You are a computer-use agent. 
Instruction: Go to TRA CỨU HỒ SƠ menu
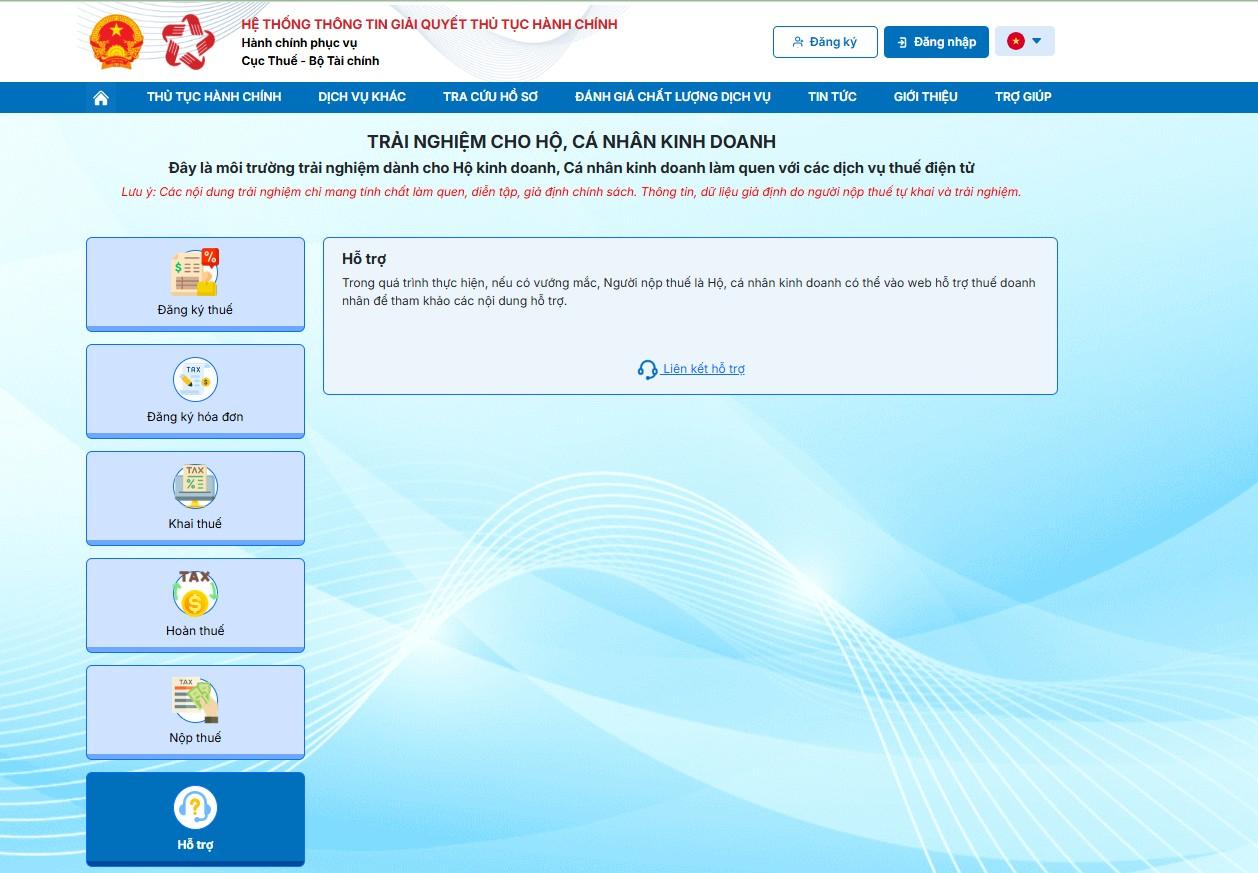(490, 97)
